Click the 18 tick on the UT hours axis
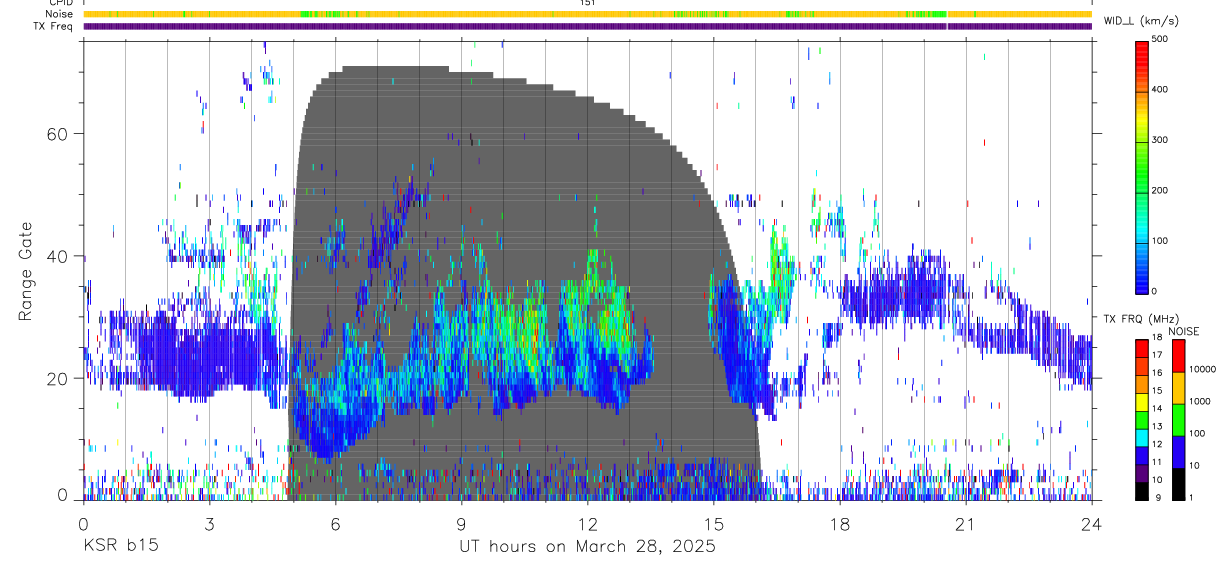Viewport: 1228px width, 567px height. point(840,523)
